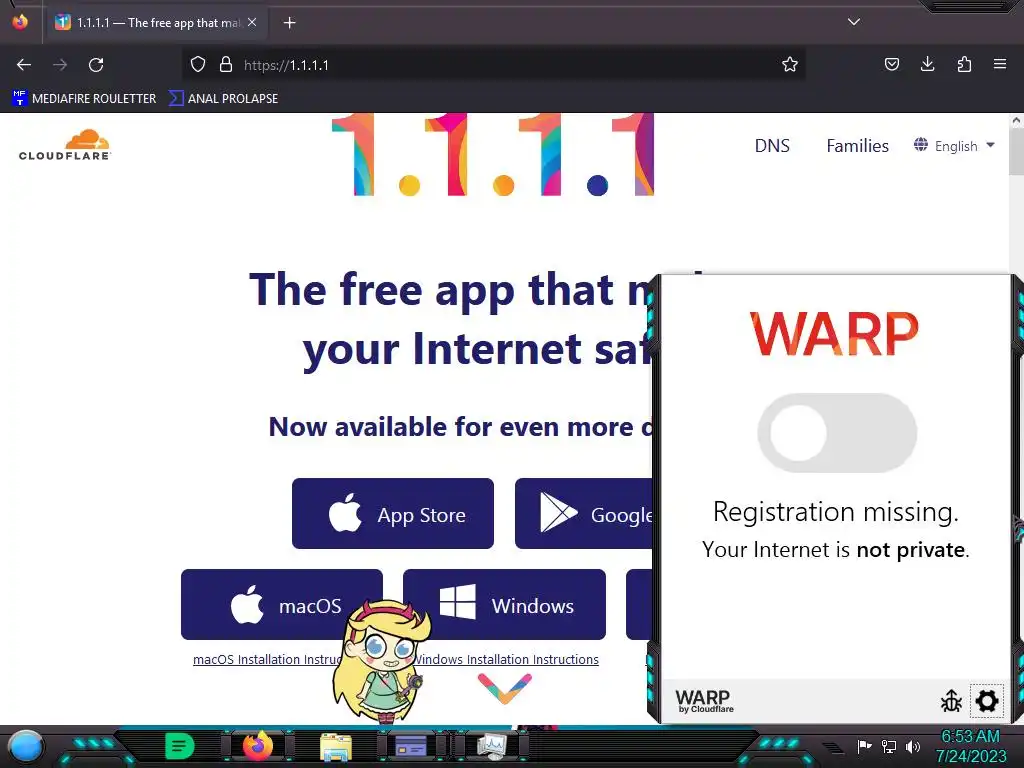The height and width of the screenshot is (768, 1024).
Task: Open the Firefox hamburger menu
Action: (x=999, y=65)
